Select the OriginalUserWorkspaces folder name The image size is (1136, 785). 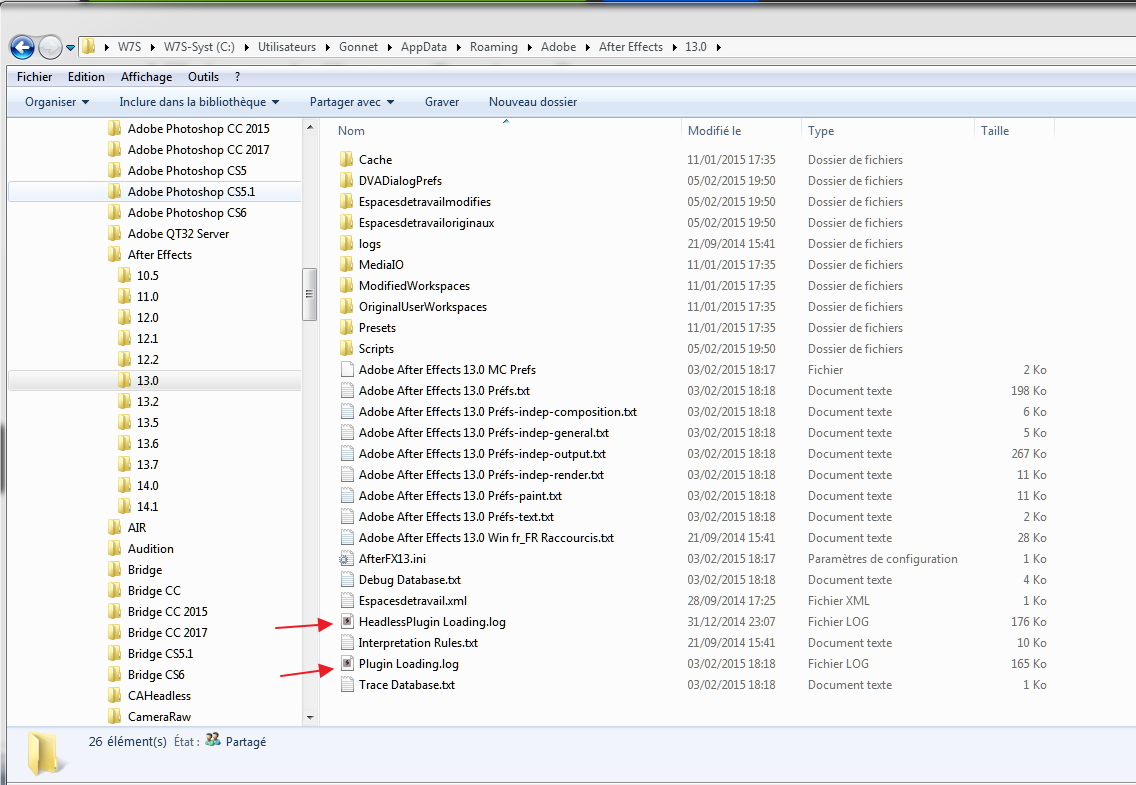point(422,306)
